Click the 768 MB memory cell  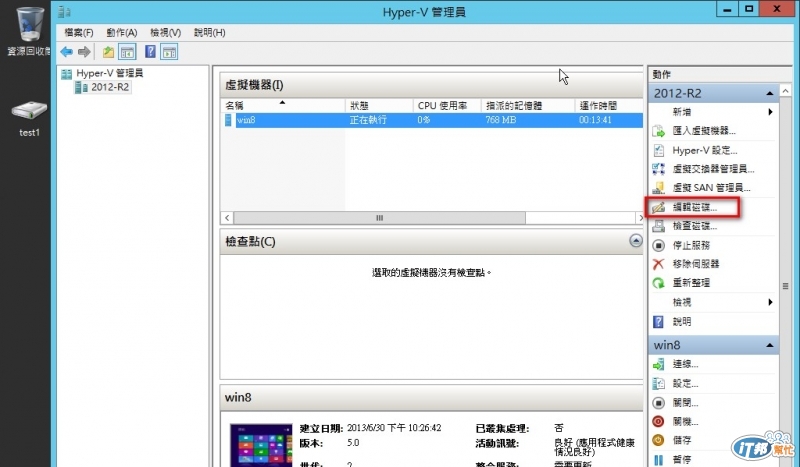coord(501,120)
